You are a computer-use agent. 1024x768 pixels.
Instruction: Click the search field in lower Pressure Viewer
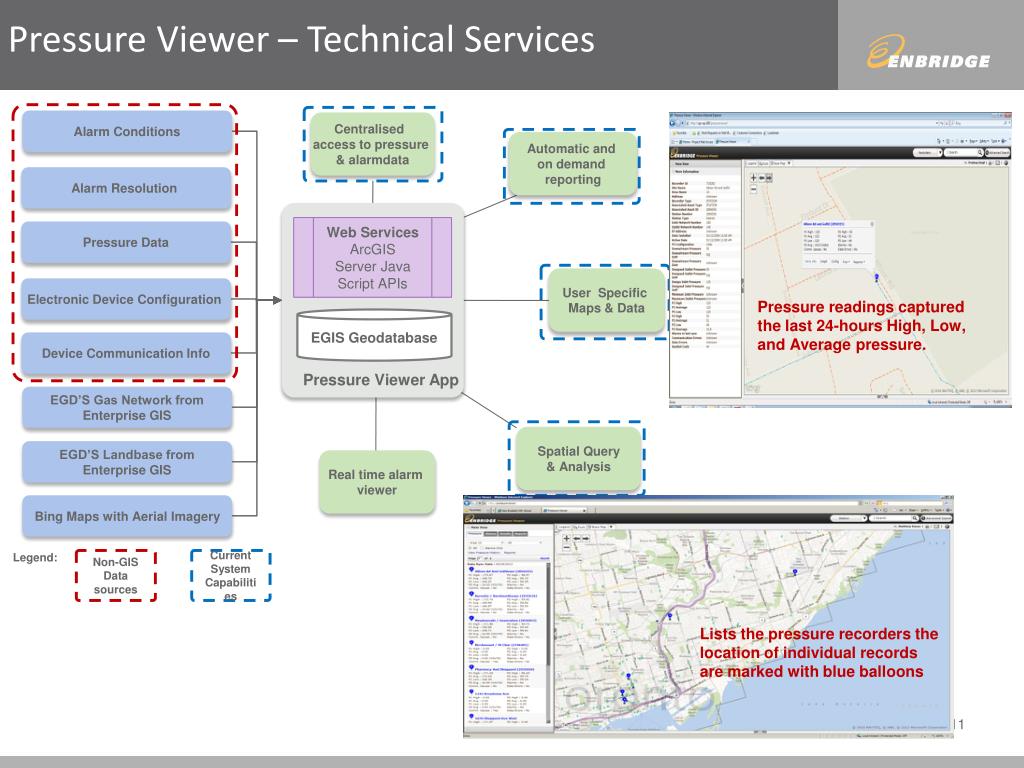(895, 518)
